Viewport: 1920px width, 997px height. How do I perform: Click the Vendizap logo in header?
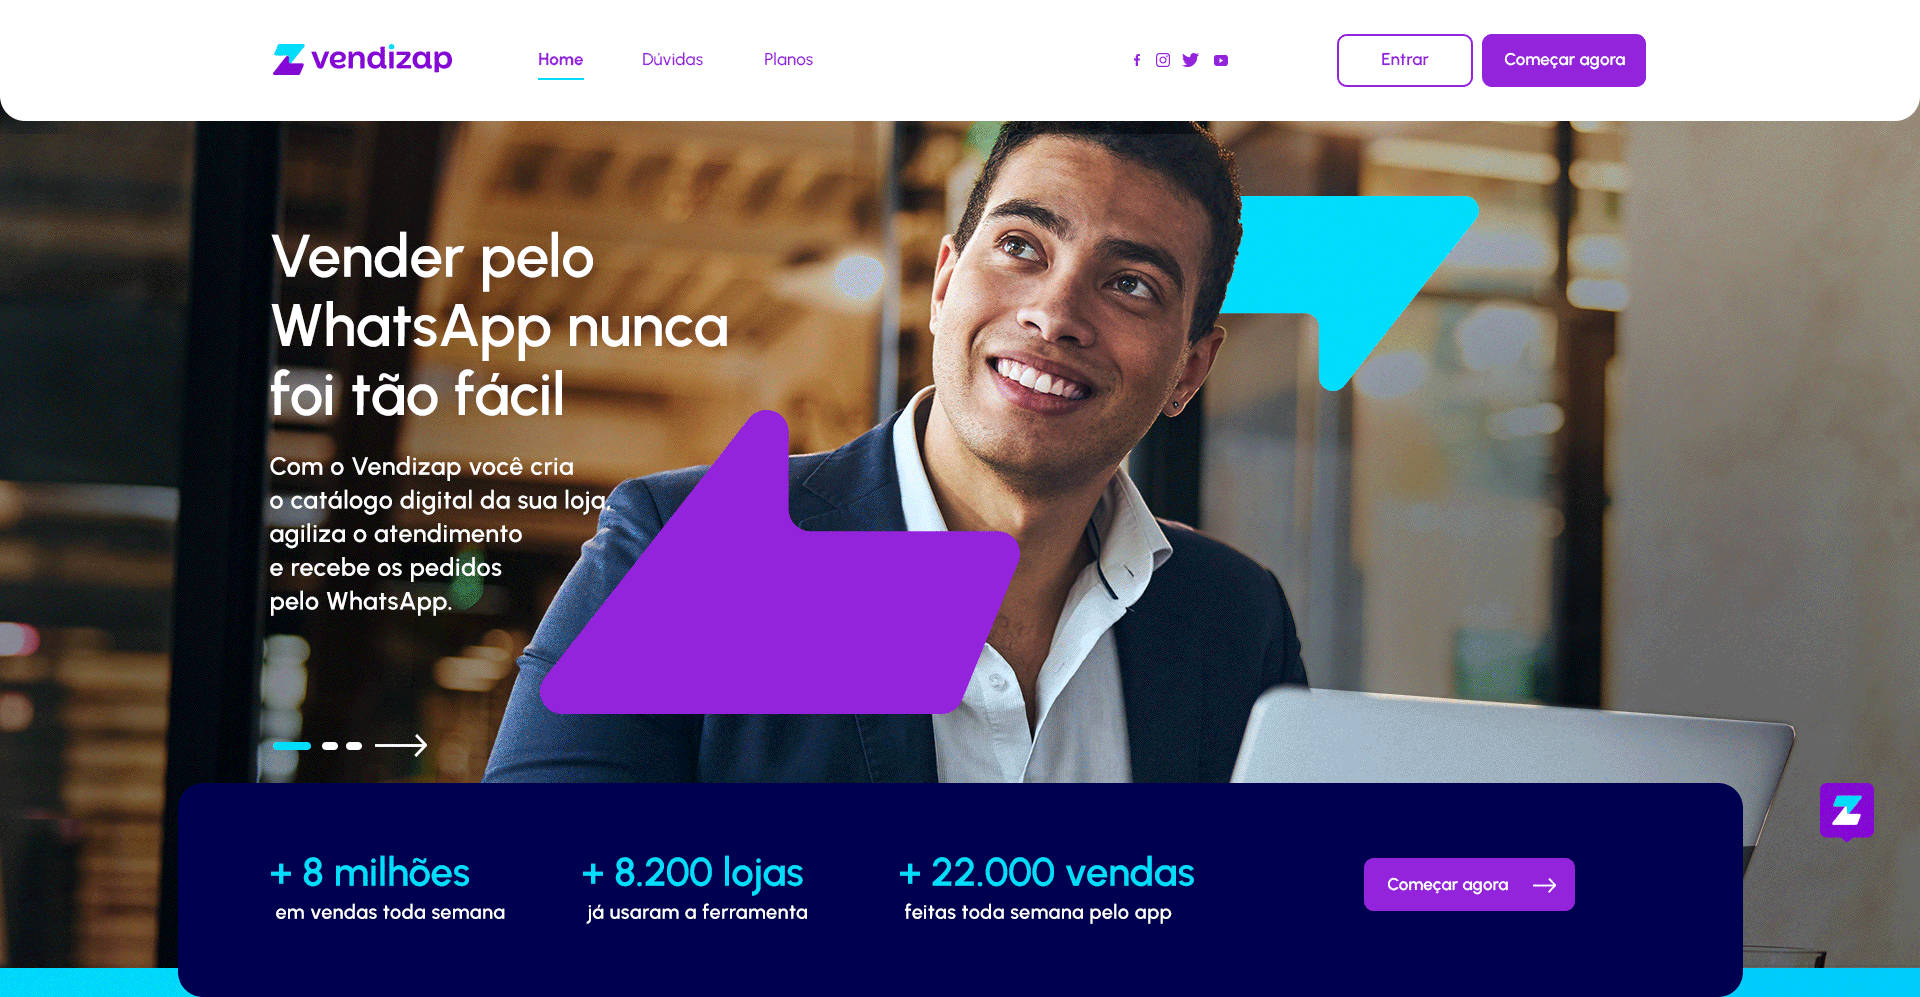pyautogui.click(x=362, y=59)
